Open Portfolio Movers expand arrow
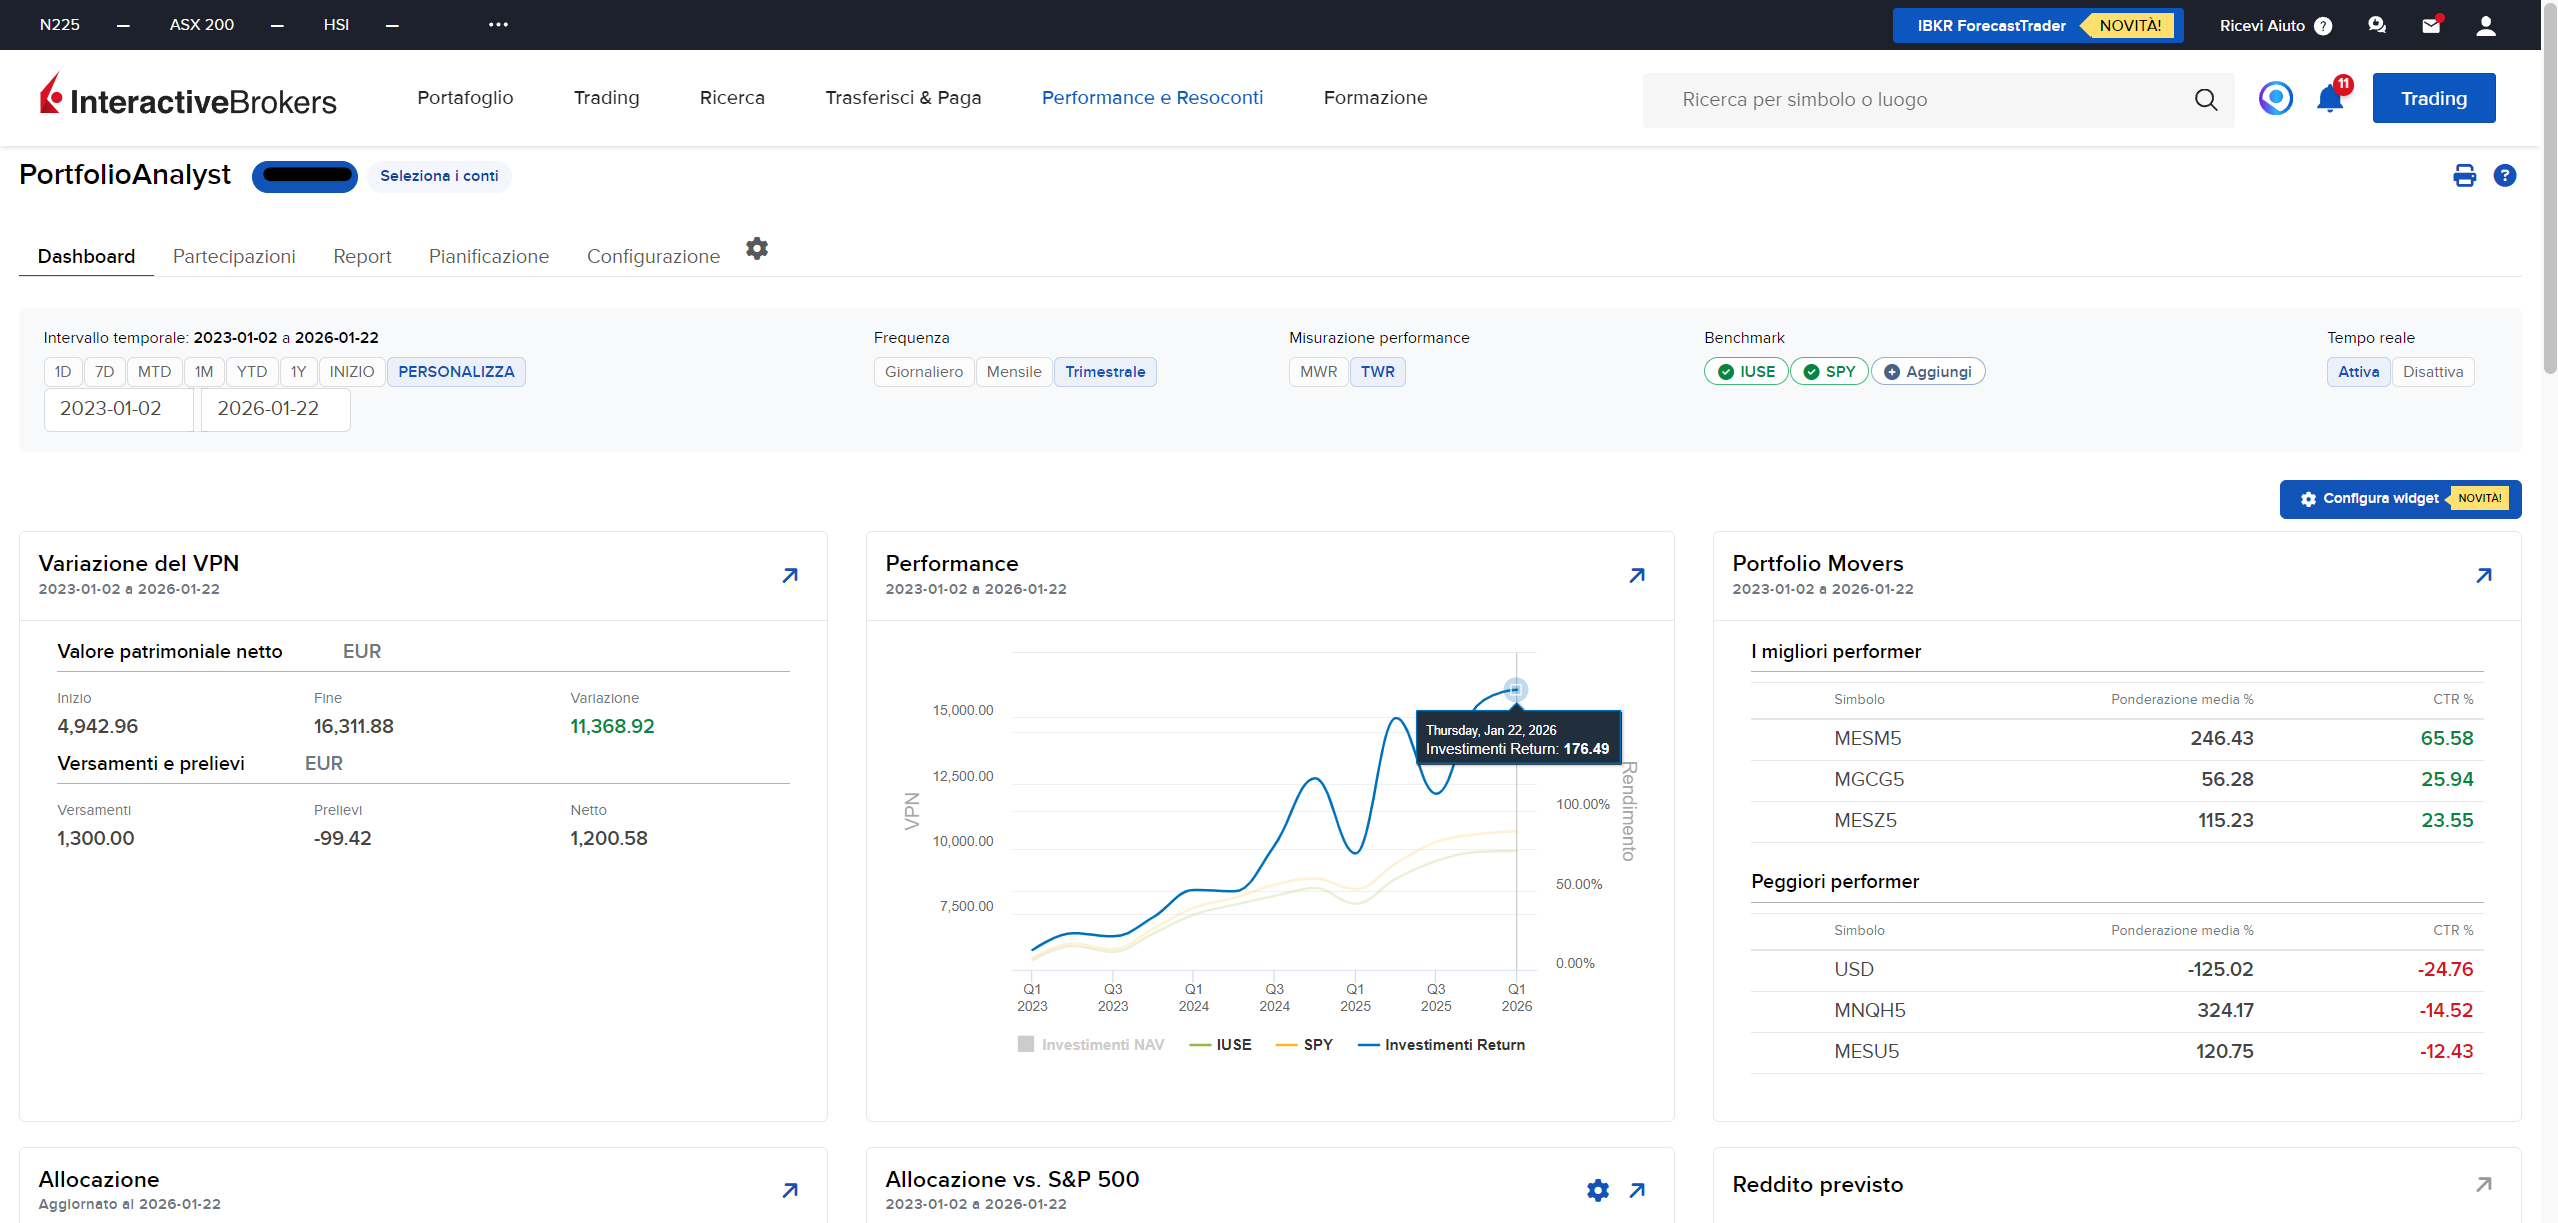 (x=2483, y=575)
